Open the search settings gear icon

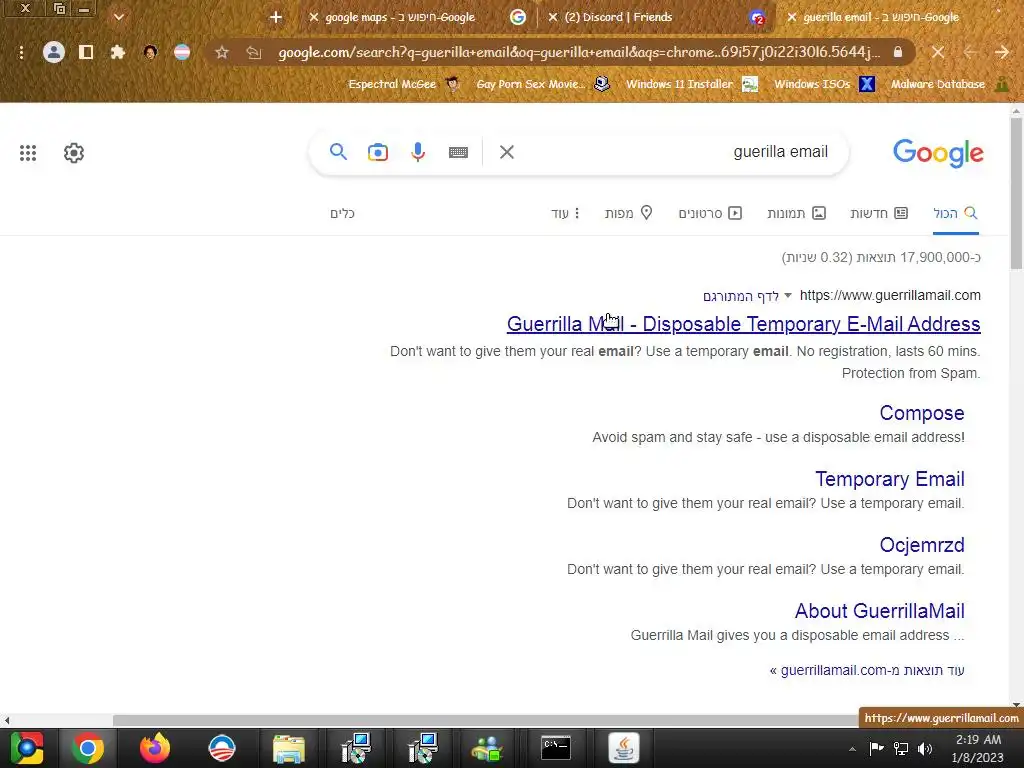pos(74,153)
